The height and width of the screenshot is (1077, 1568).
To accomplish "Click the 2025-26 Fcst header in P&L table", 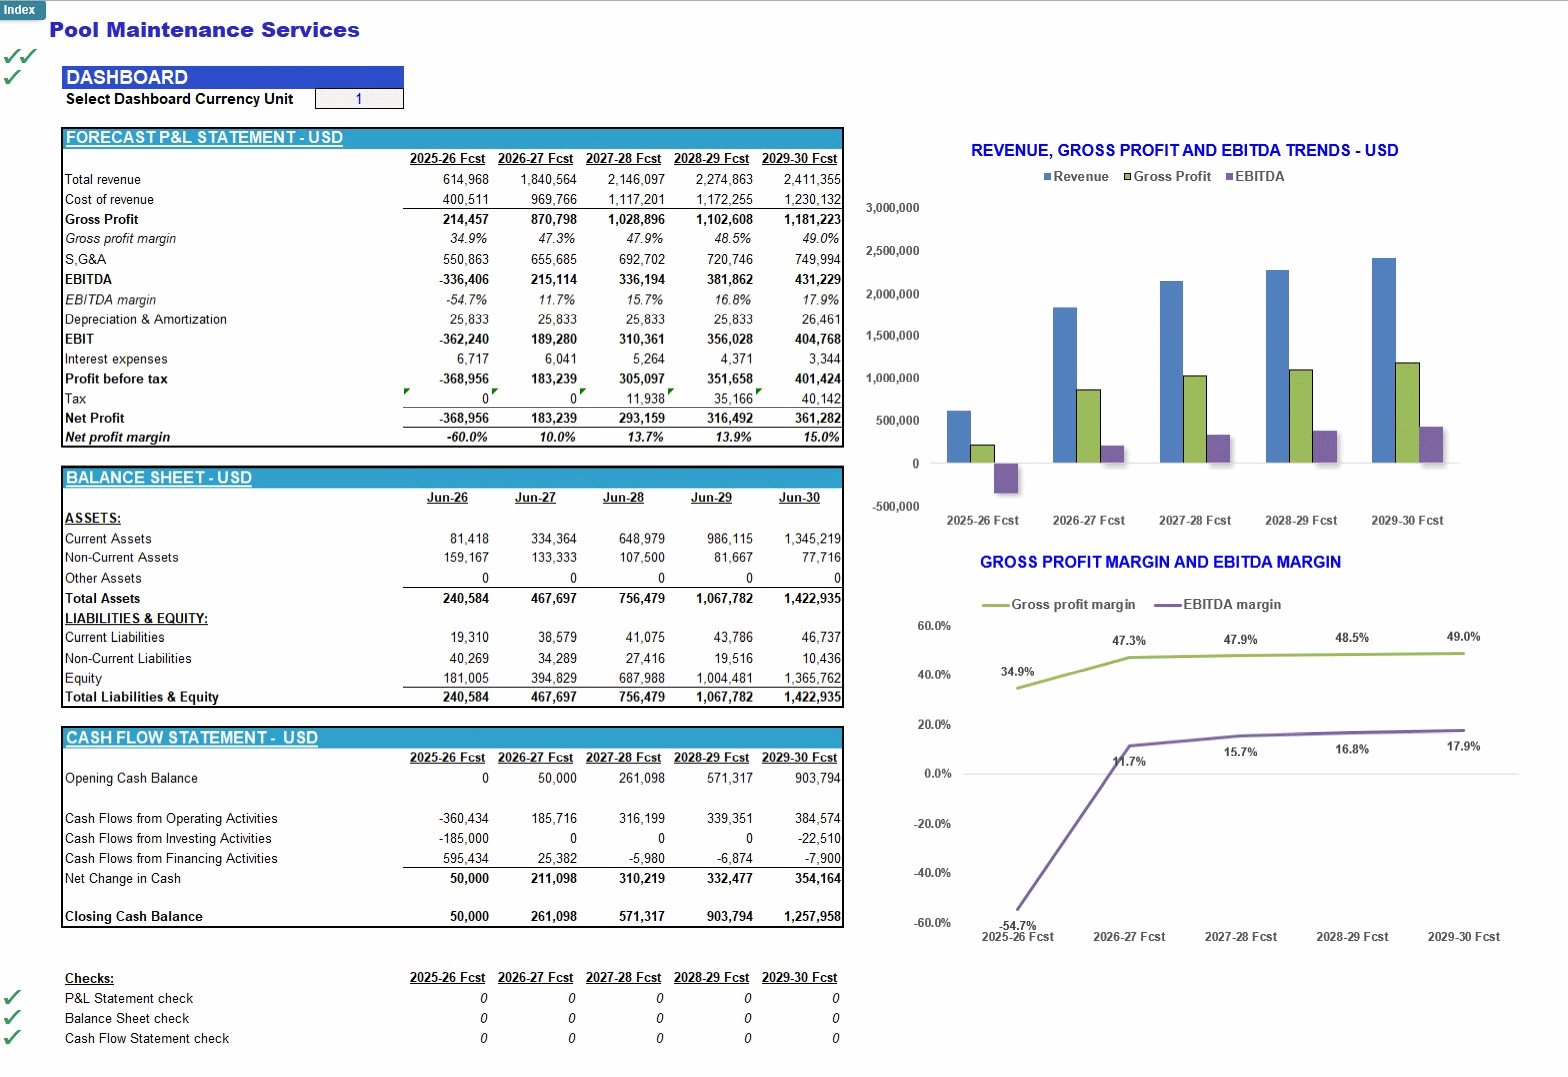I will click(447, 158).
